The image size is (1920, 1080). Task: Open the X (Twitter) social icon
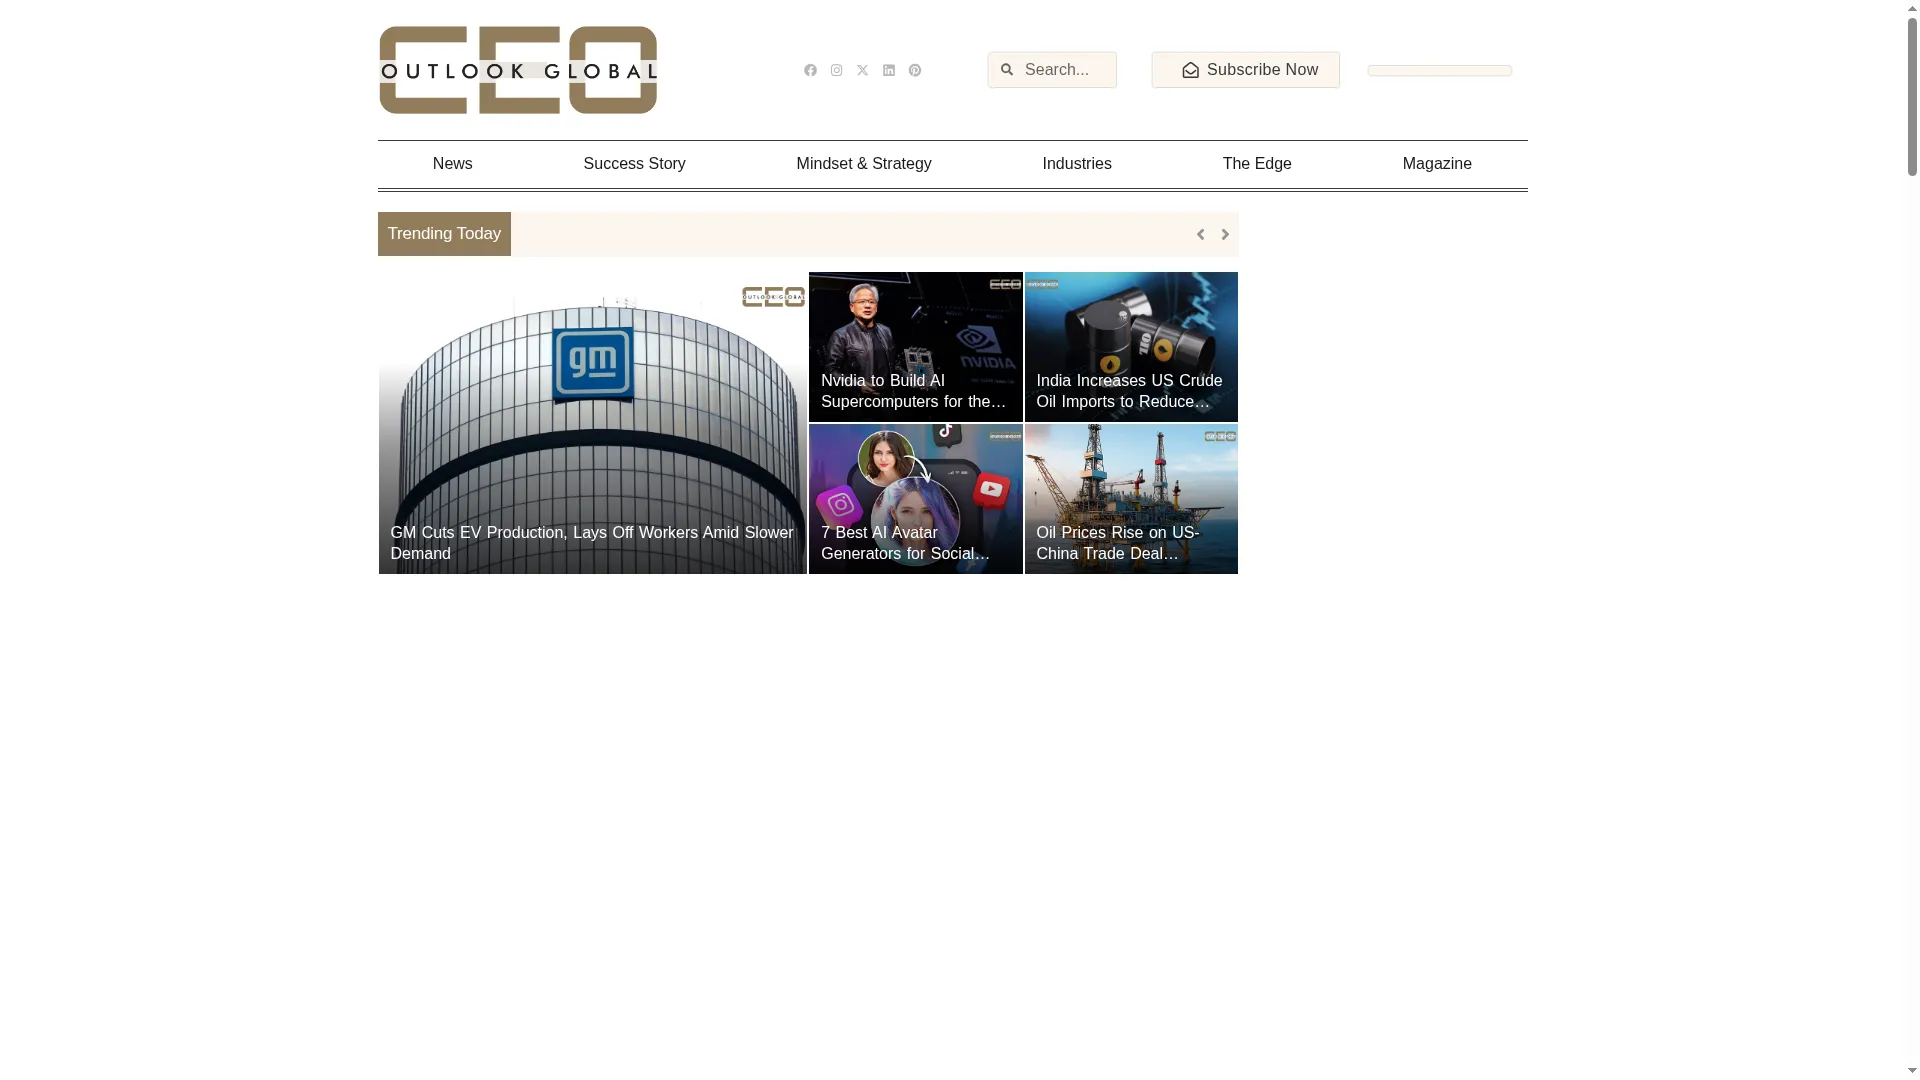click(x=862, y=70)
